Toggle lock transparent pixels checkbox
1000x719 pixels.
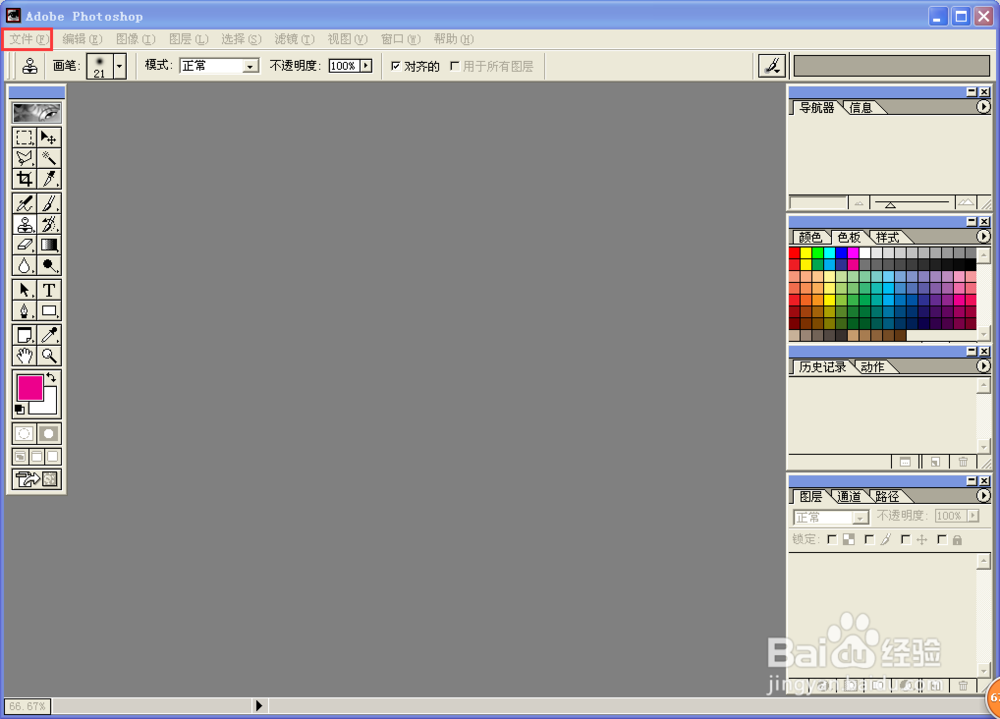click(x=832, y=540)
